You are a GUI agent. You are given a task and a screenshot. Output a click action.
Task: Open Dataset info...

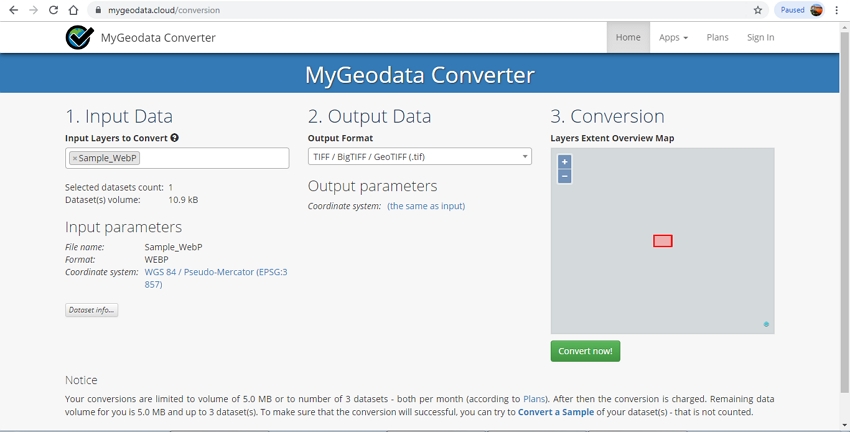(x=91, y=310)
